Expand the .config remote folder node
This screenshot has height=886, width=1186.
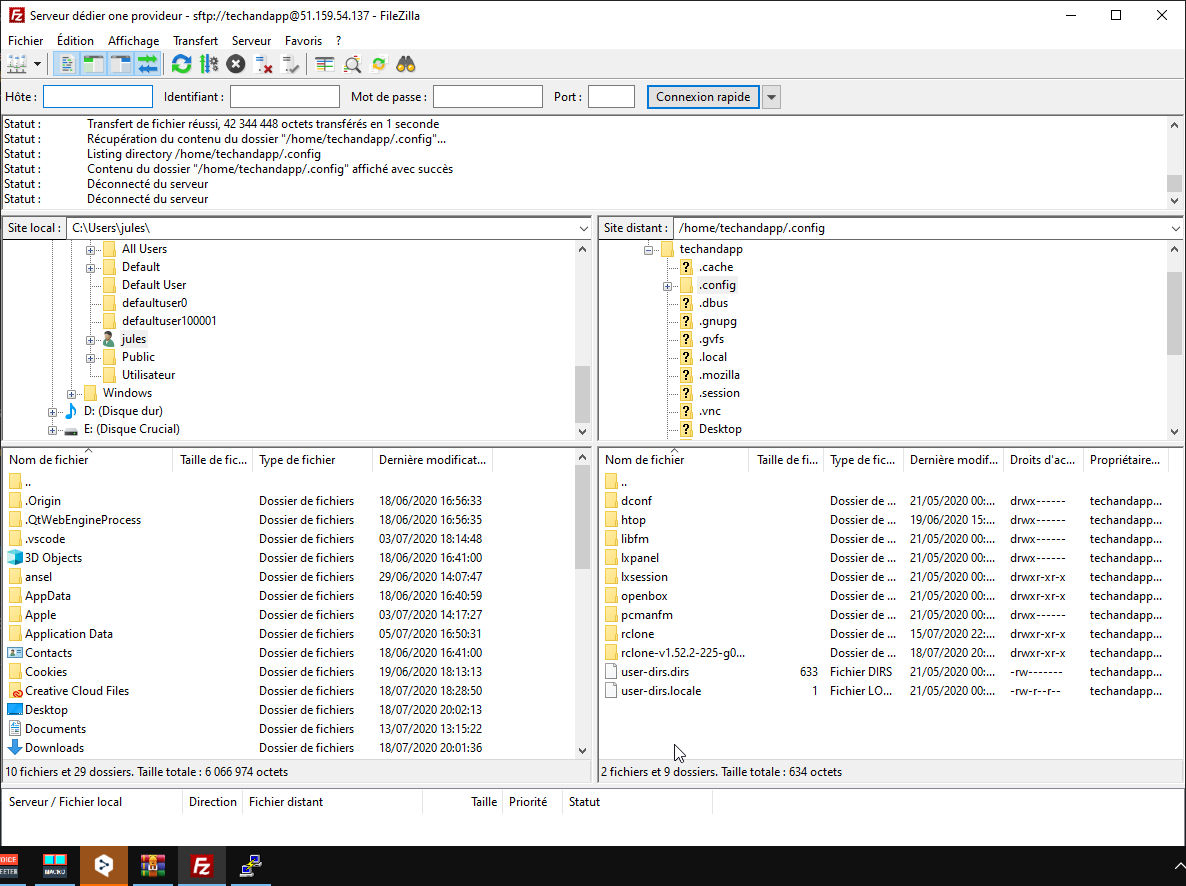667,286
